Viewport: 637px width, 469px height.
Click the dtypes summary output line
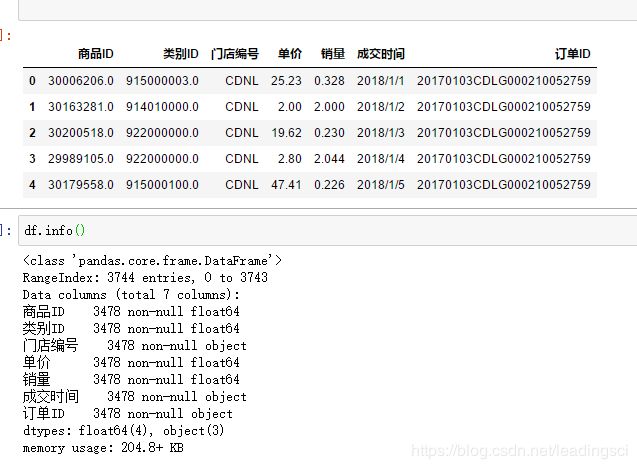(124, 431)
